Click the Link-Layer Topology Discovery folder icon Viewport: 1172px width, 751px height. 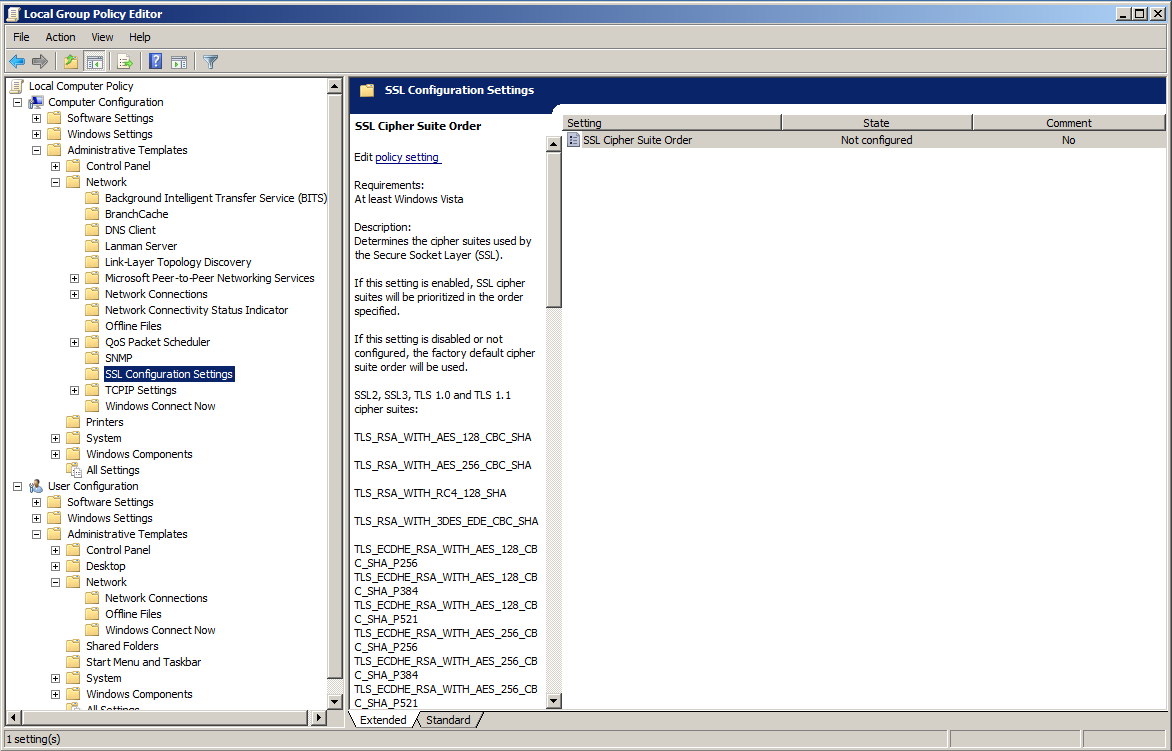(x=92, y=262)
